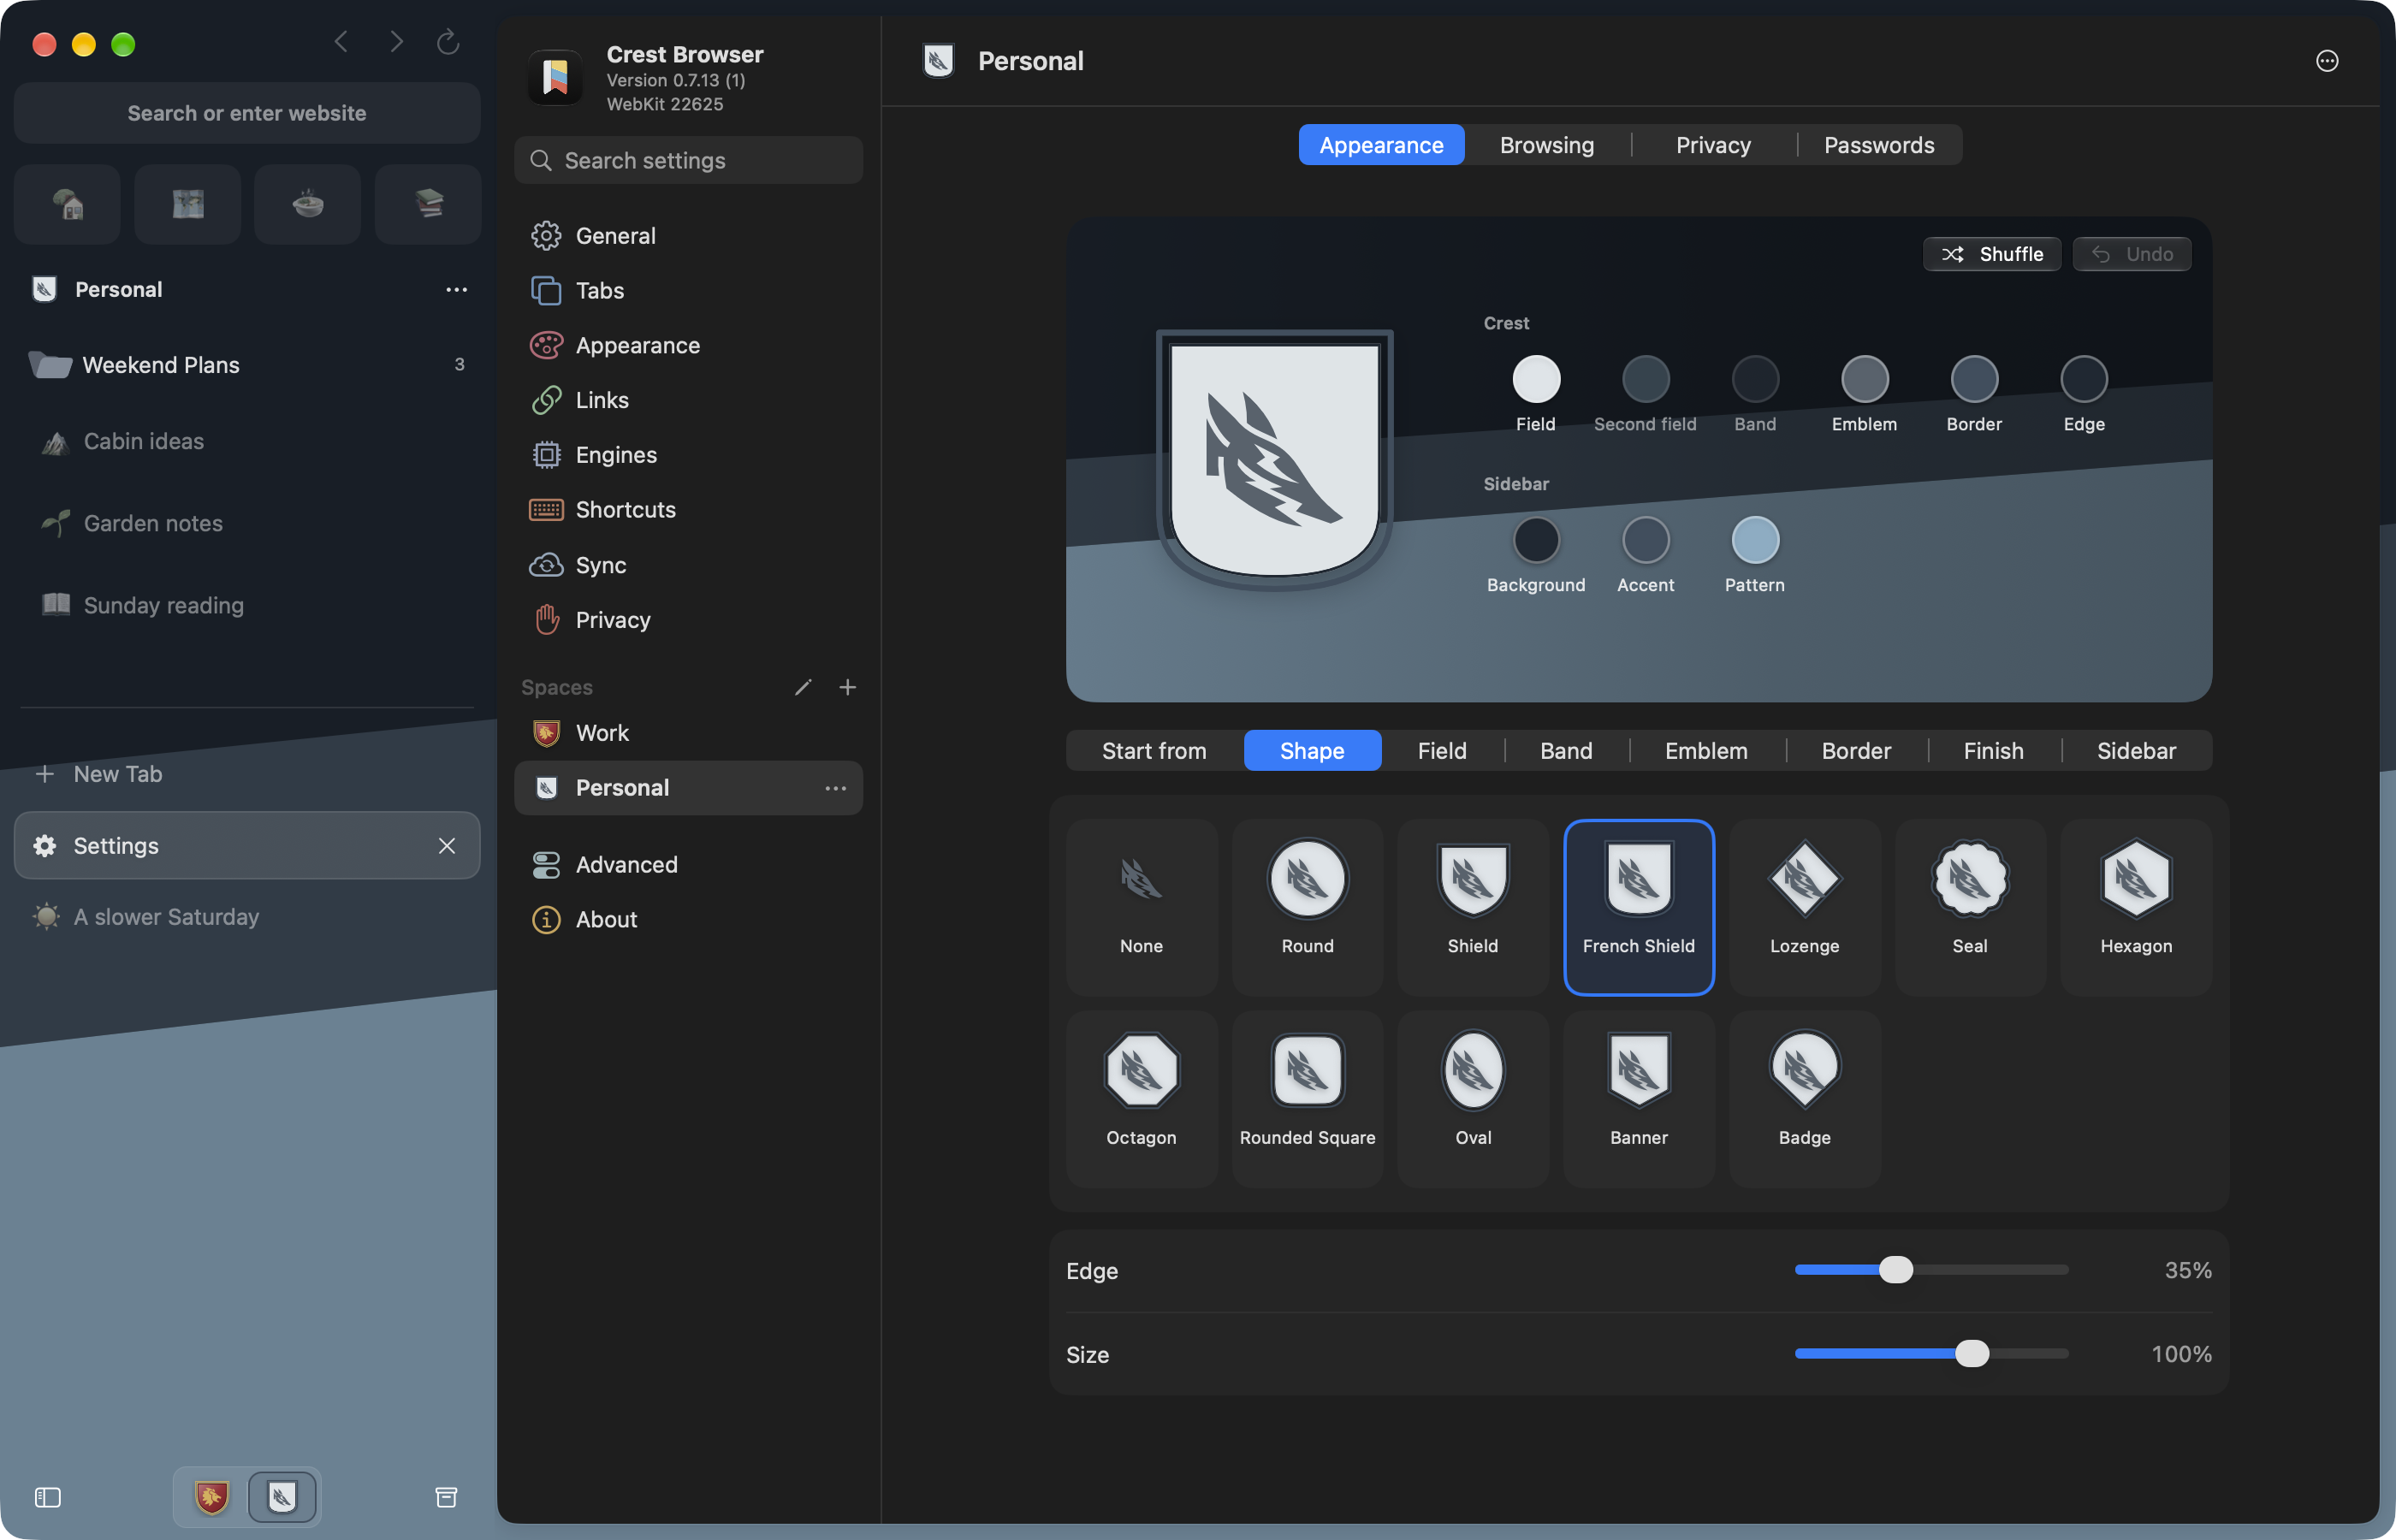Open the archive icon in sidebar footer
The width and height of the screenshot is (2396, 1540).
pyautogui.click(x=446, y=1497)
